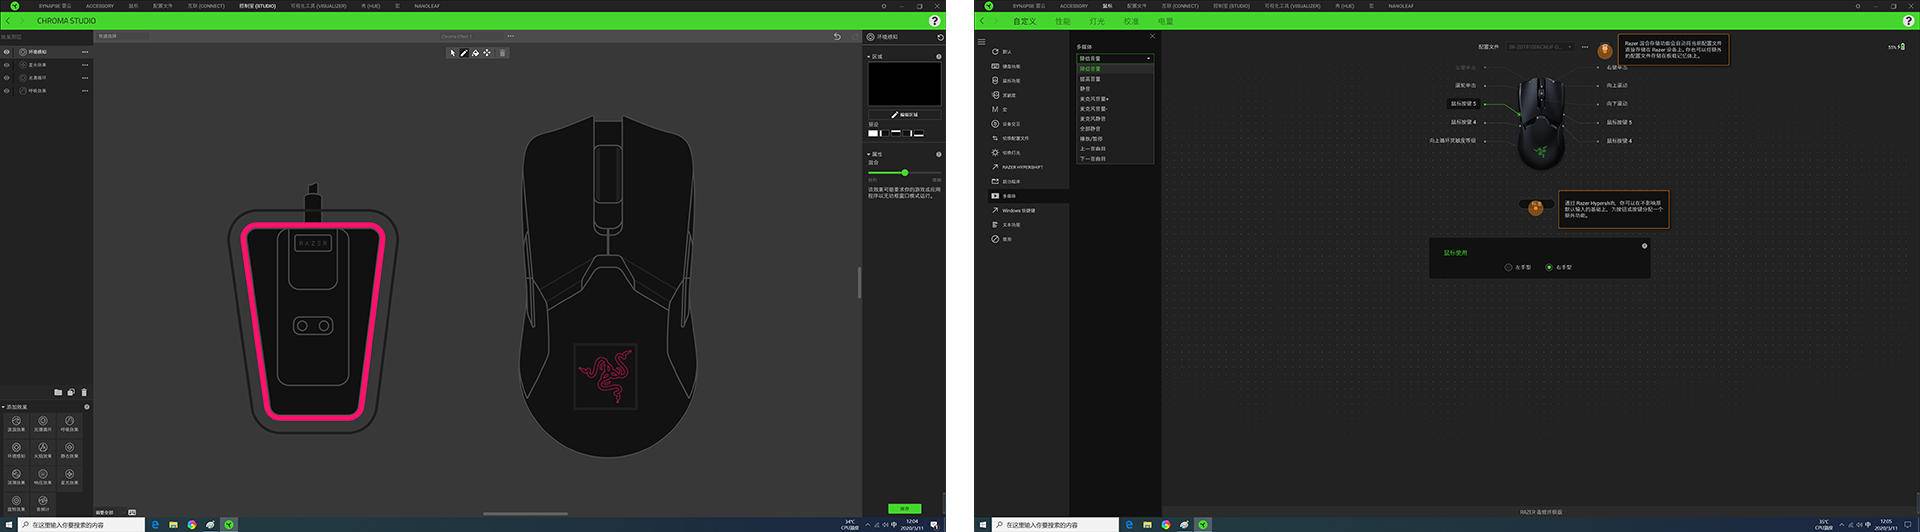Image resolution: width=1920 pixels, height=532 pixels.
Task: Open the Razer Hypershift function in sidebar
Action: pyautogui.click(x=1021, y=167)
